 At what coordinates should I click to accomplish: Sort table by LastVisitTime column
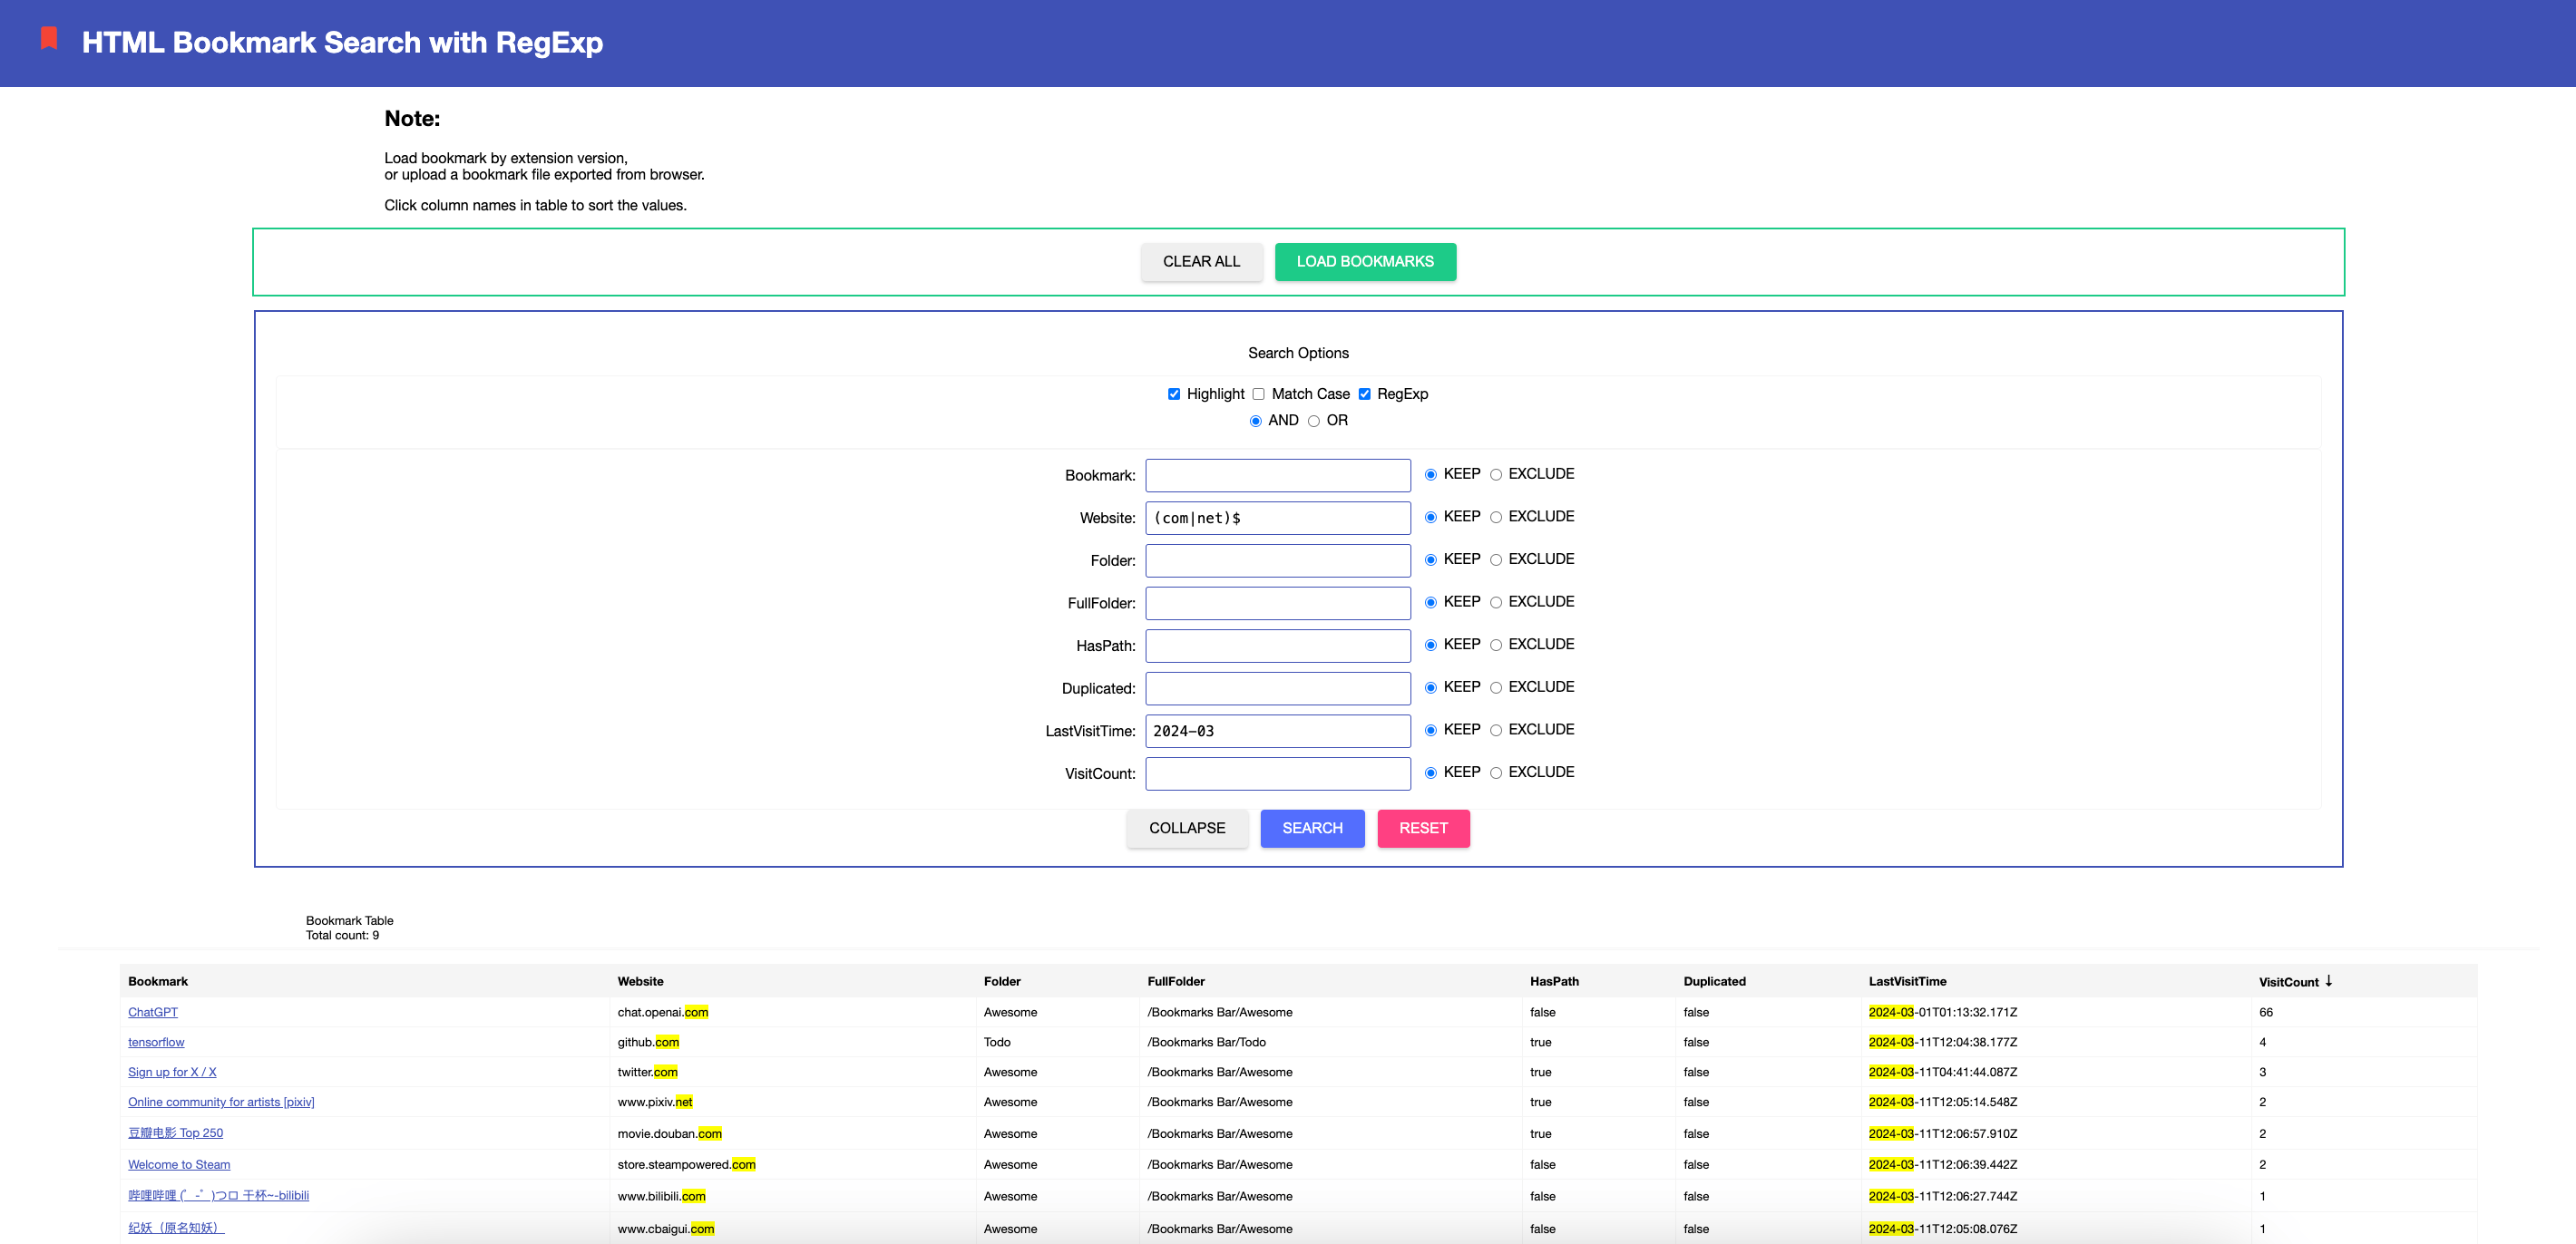[x=1907, y=982]
